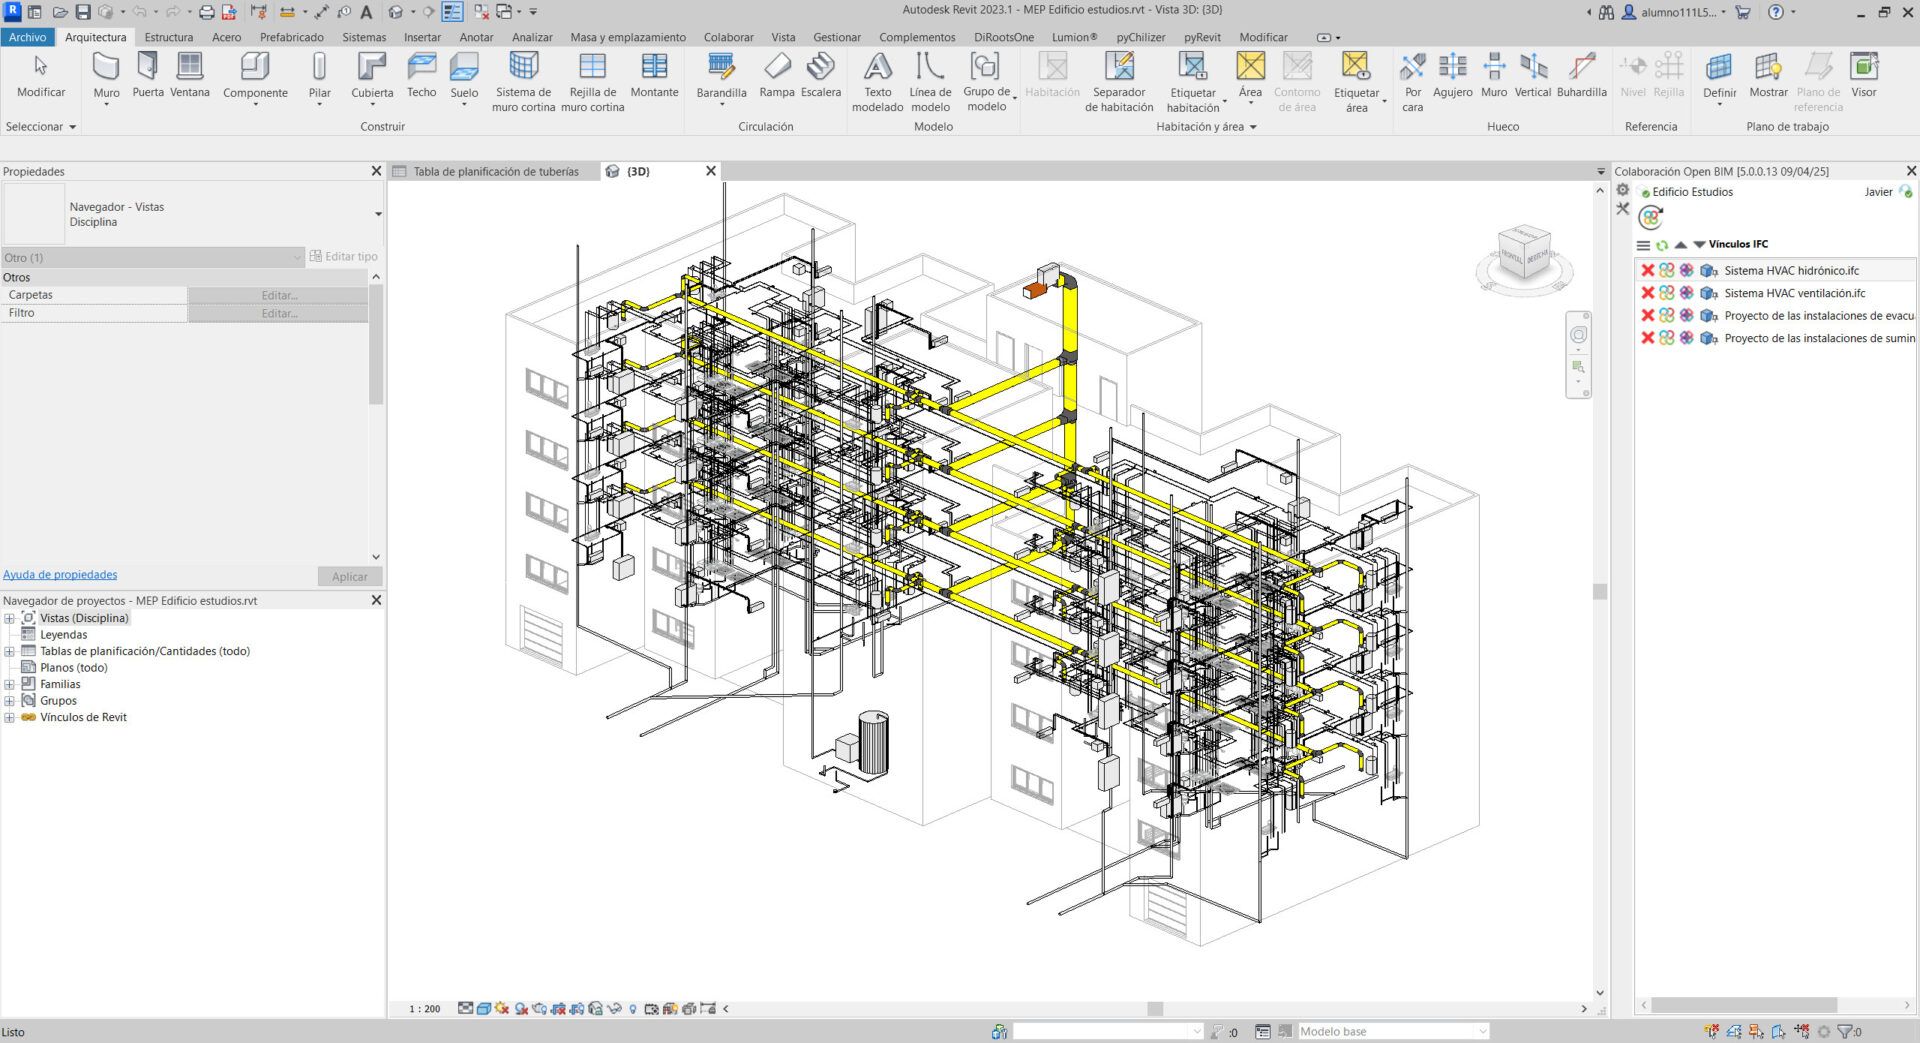Click the 3D view horizontal scrollbar thumb
This screenshot has height=1043, width=1920.
(1155, 1009)
